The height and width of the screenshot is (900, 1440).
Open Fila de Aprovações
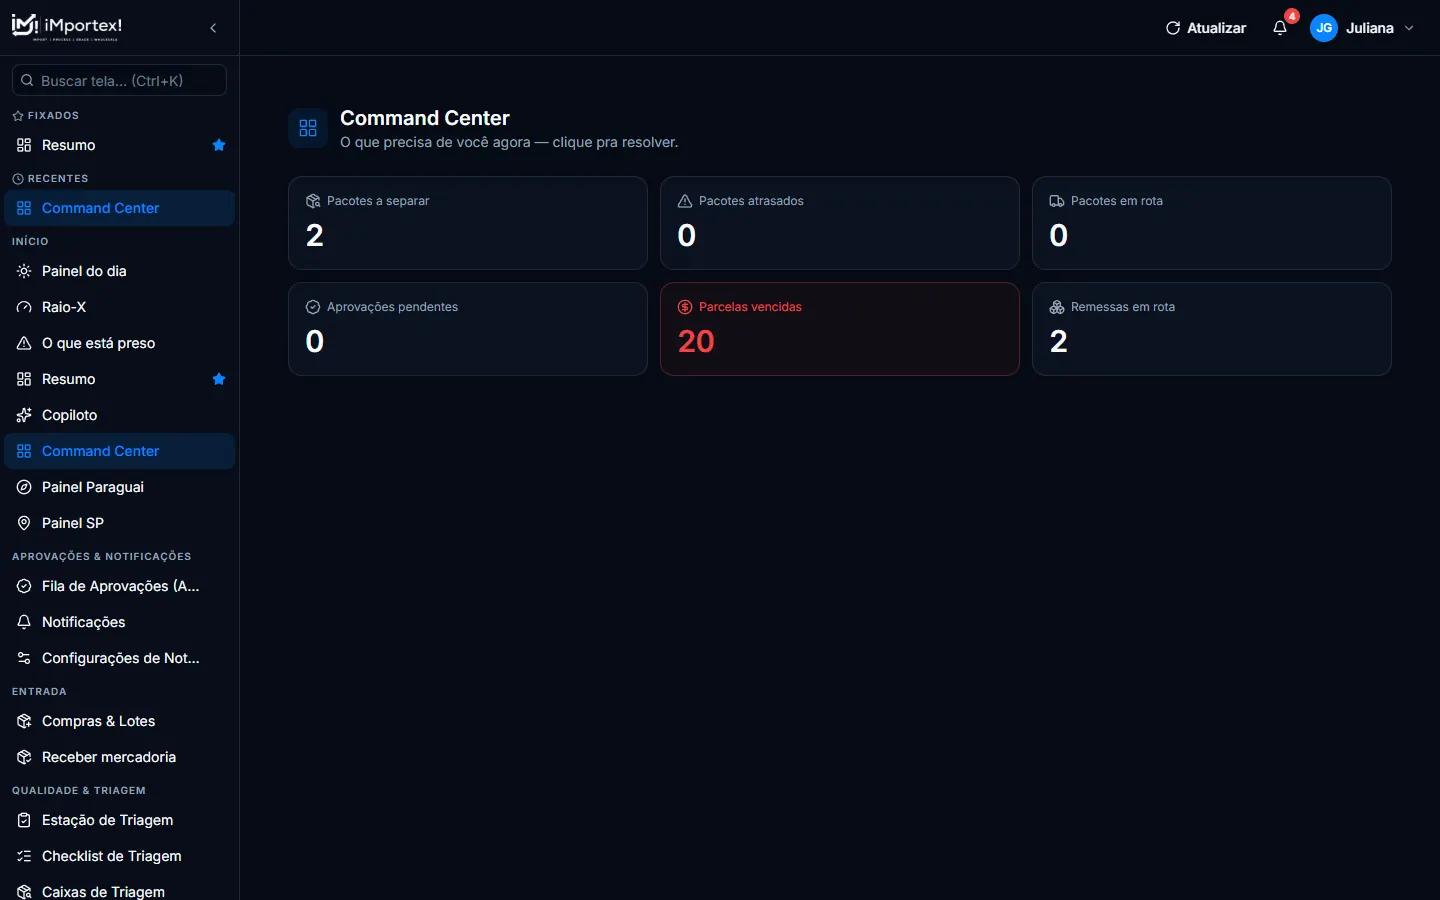point(119,586)
